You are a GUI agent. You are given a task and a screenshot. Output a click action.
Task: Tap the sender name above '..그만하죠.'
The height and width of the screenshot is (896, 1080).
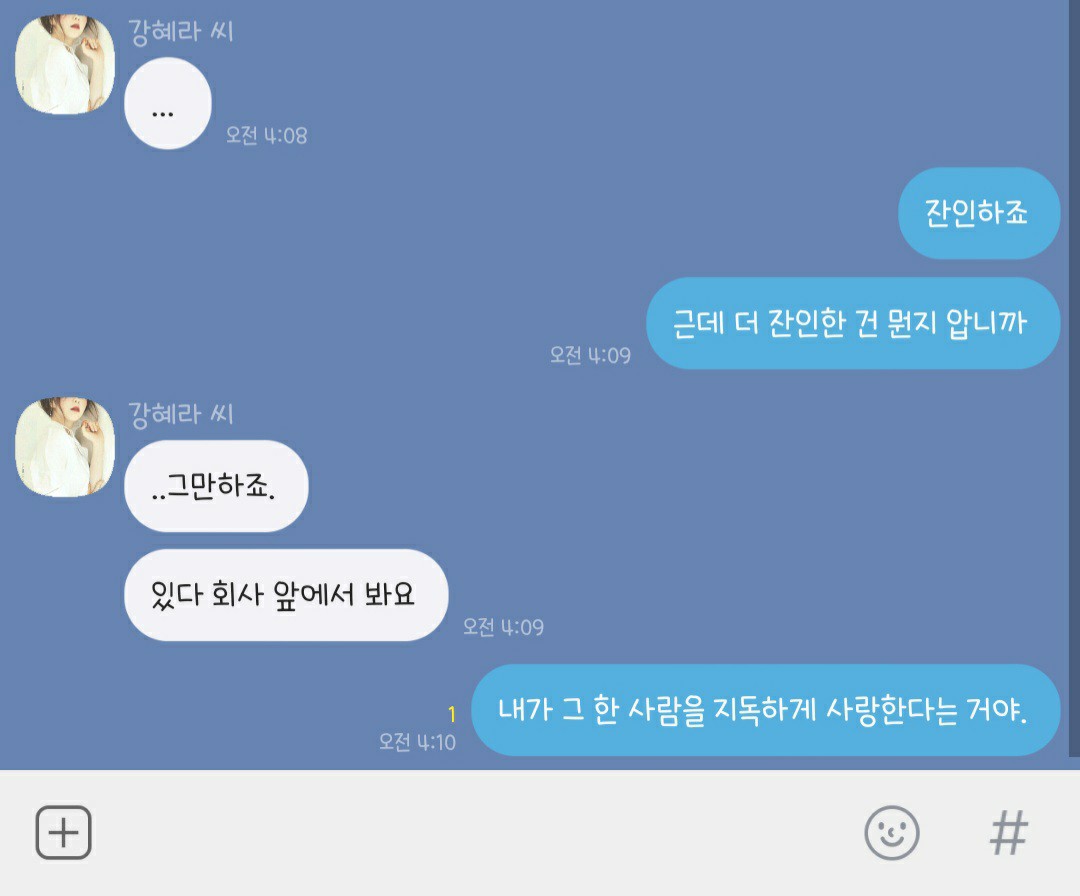click(x=181, y=414)
